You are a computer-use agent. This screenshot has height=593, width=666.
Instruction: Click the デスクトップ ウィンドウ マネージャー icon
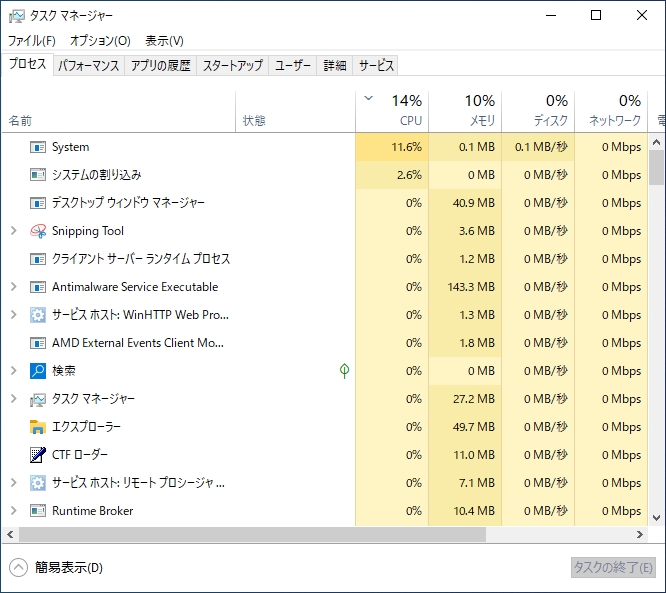(x=38, y=203)
